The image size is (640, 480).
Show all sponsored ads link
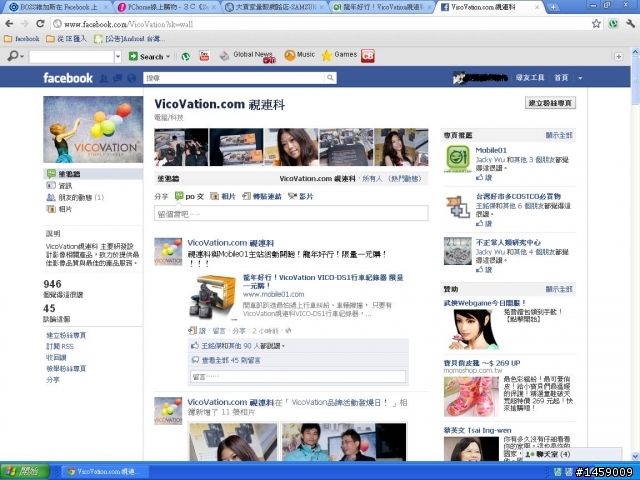tap(559, 289)
